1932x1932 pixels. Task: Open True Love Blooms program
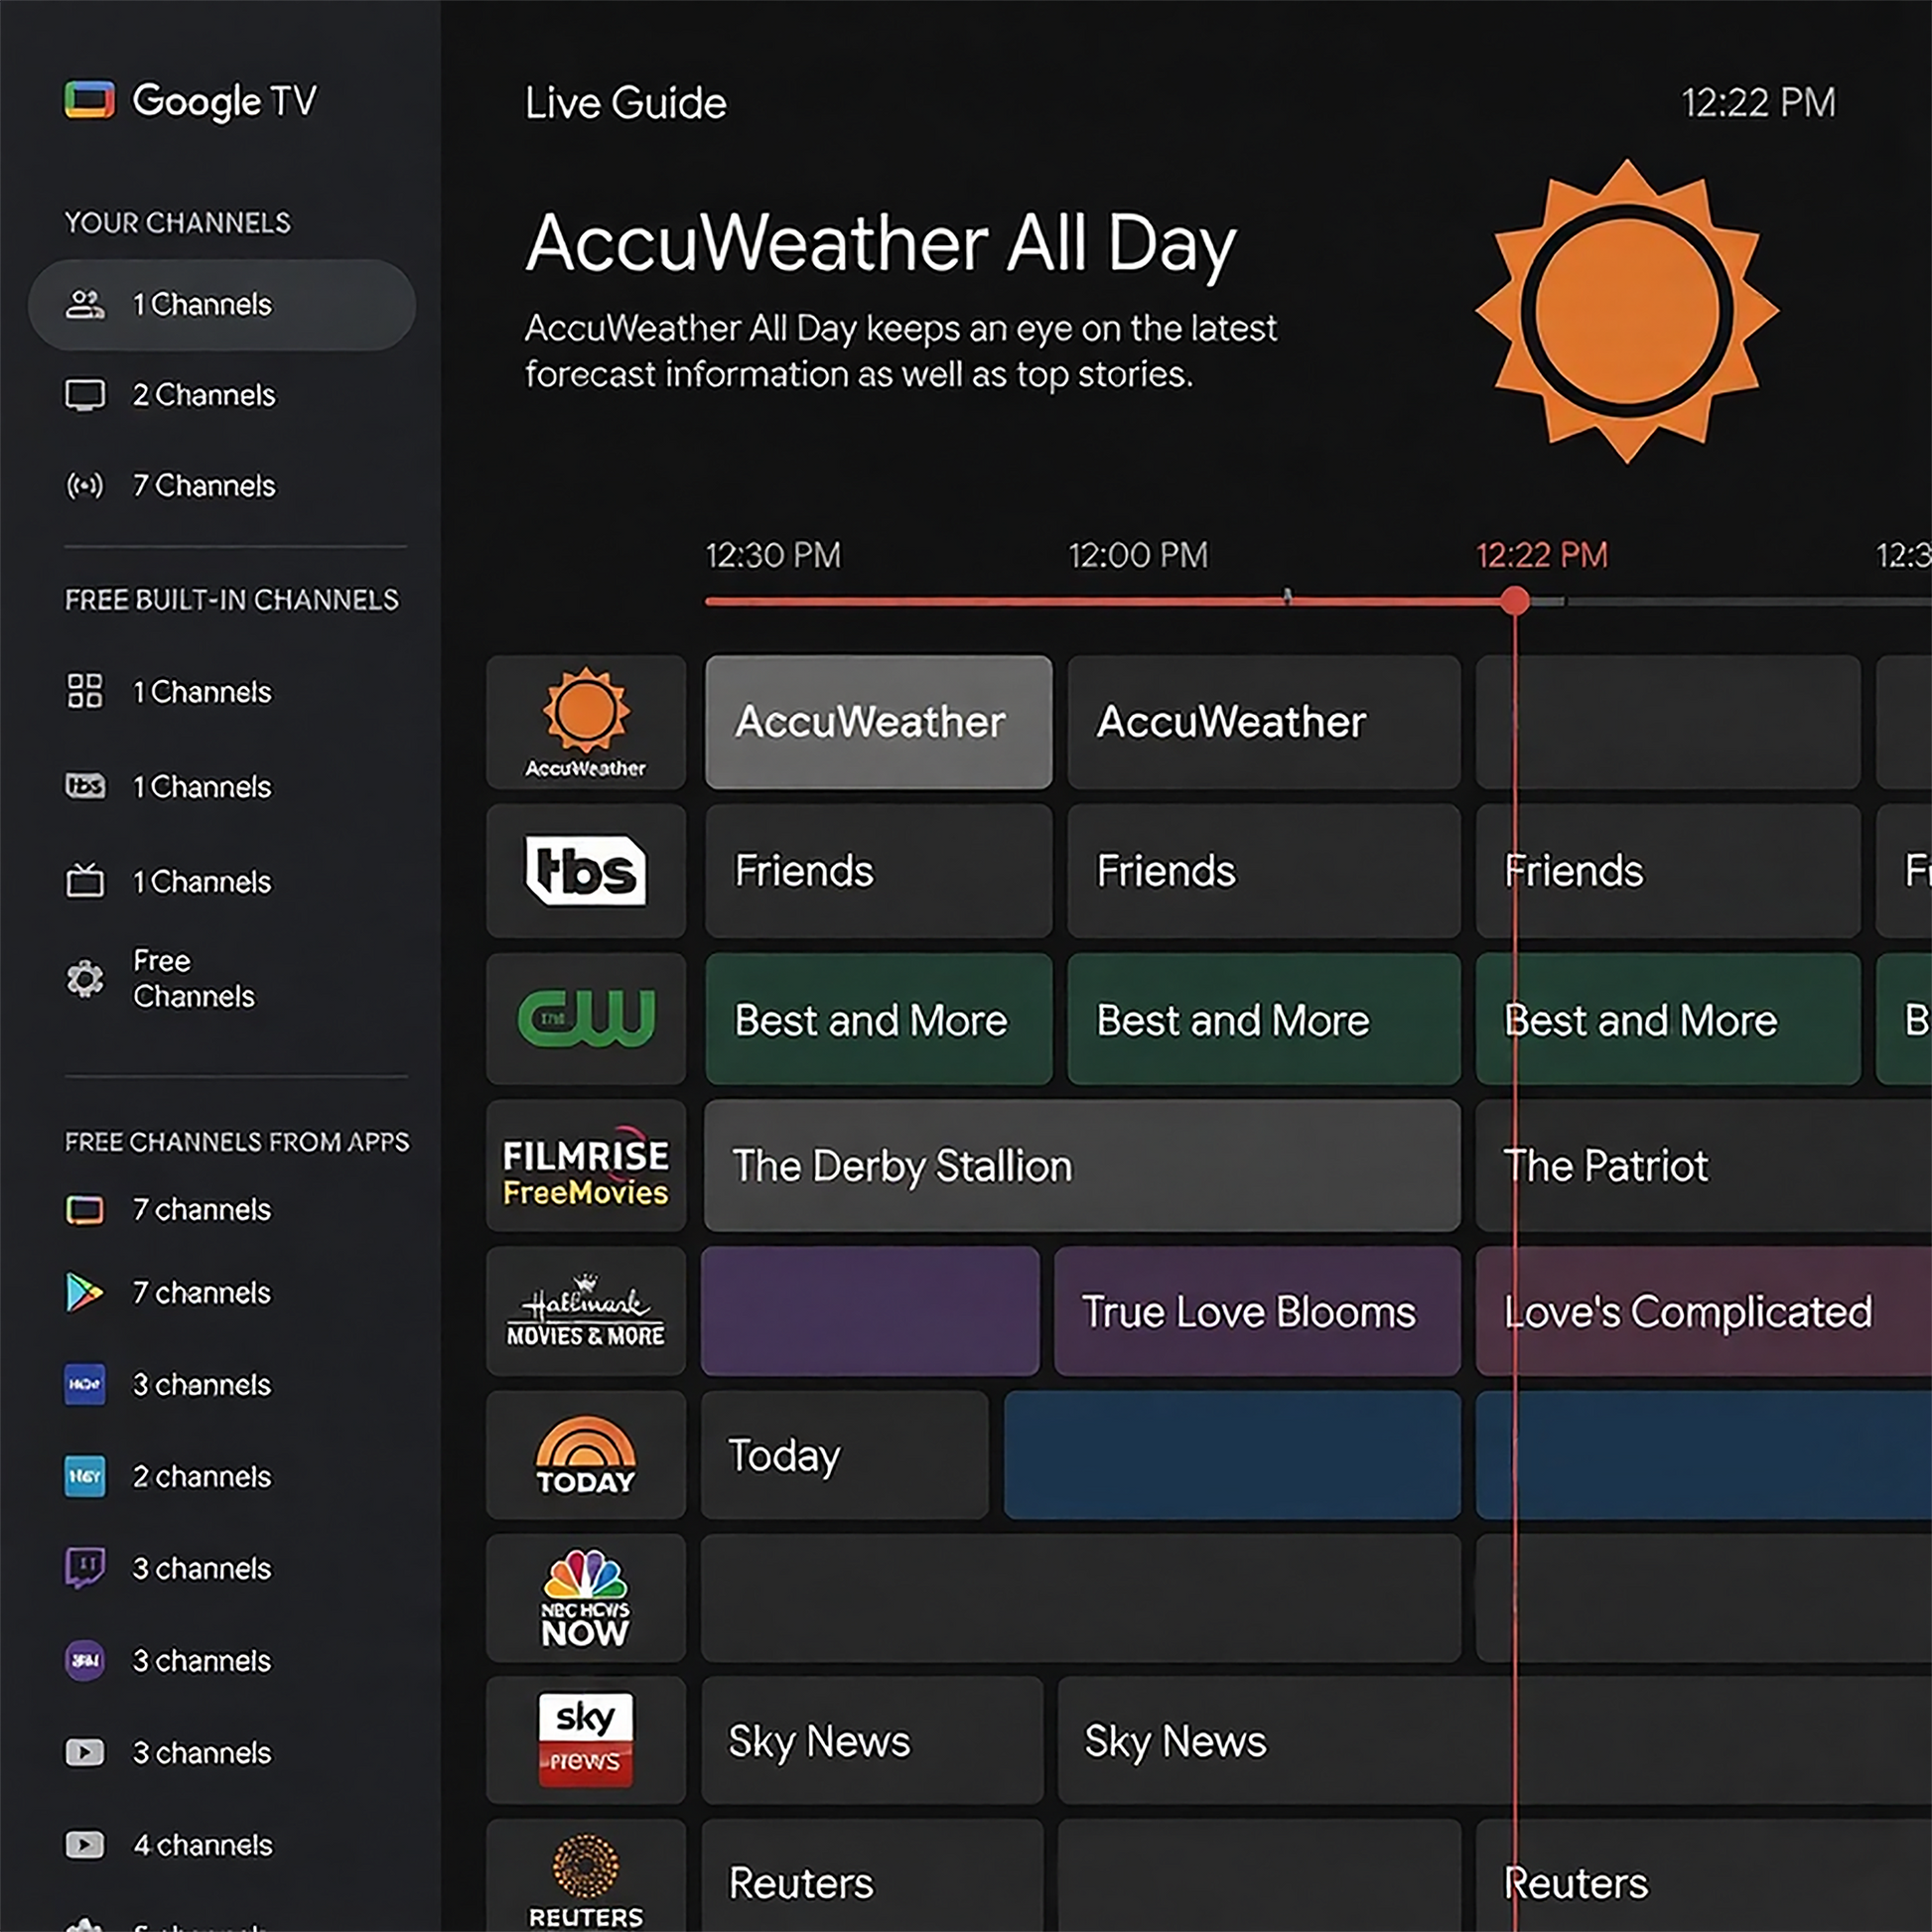point(1257,1312)
